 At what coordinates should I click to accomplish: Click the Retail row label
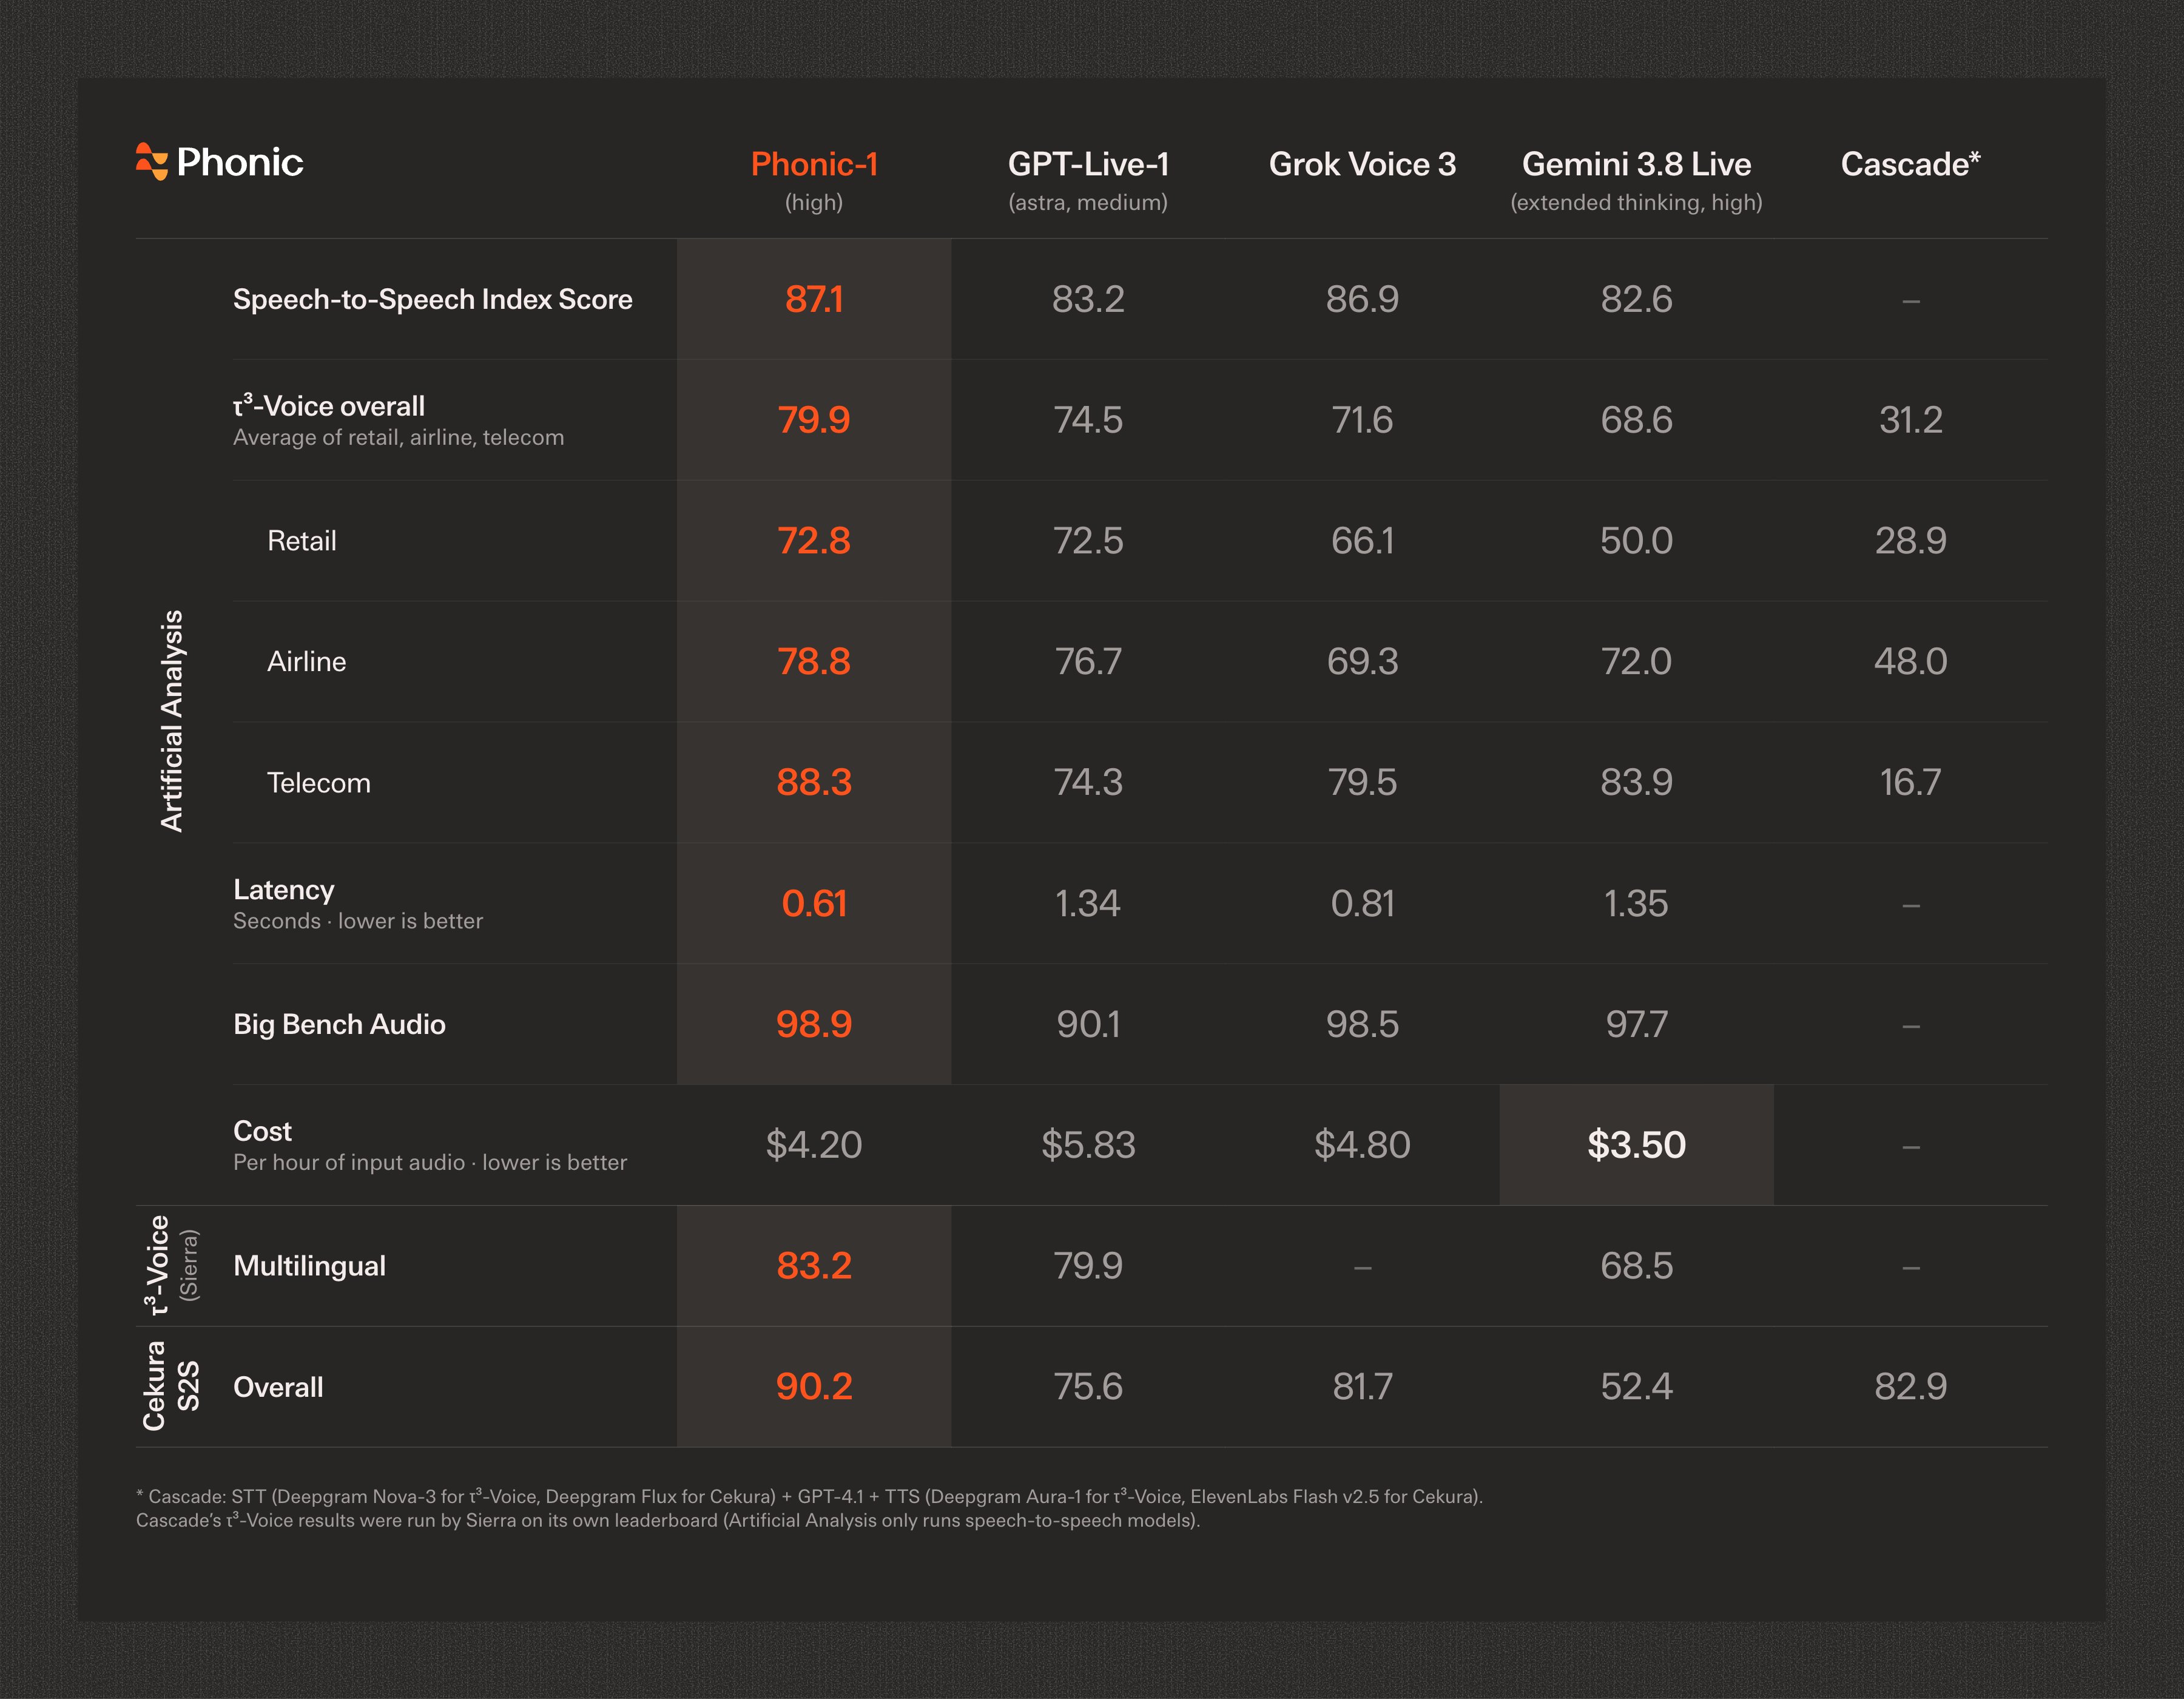coord(302,541)
